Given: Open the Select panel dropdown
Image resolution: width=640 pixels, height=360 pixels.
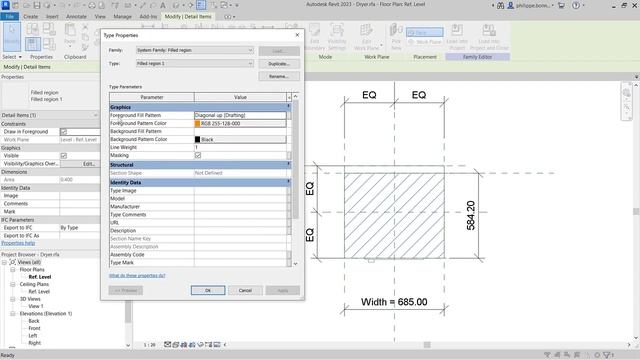Looking at the screenshot, I should tap(12, 57).
